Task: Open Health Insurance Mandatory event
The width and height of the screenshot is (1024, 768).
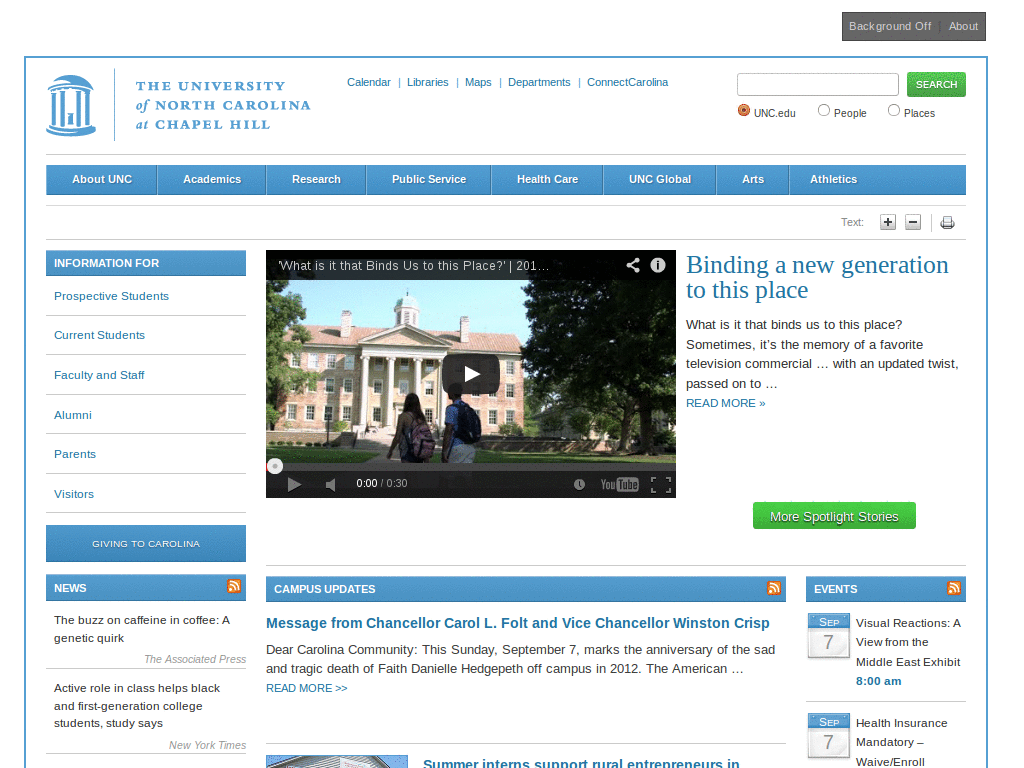Action: (x=901, y=742)
